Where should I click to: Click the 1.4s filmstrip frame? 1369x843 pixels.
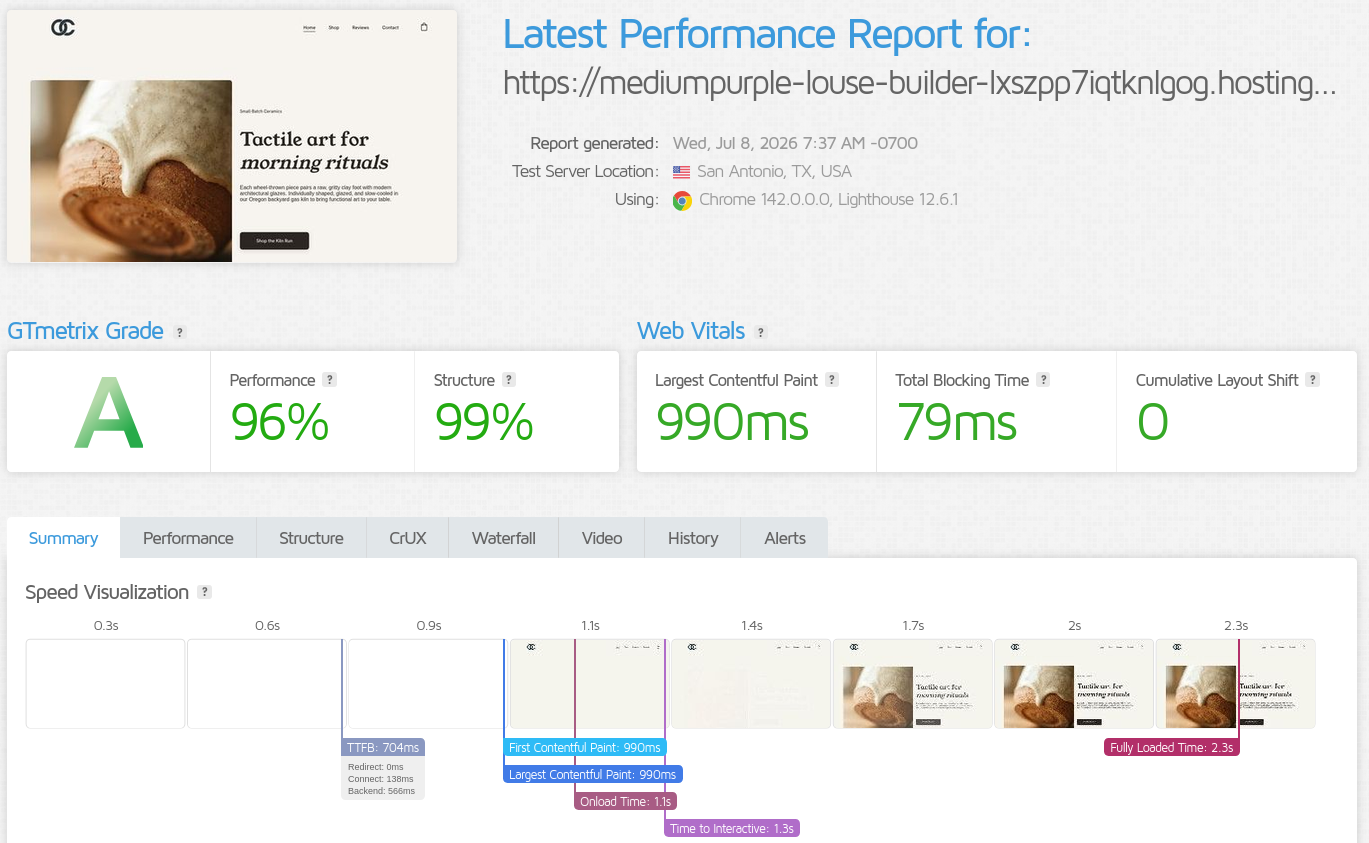point(751,684)
